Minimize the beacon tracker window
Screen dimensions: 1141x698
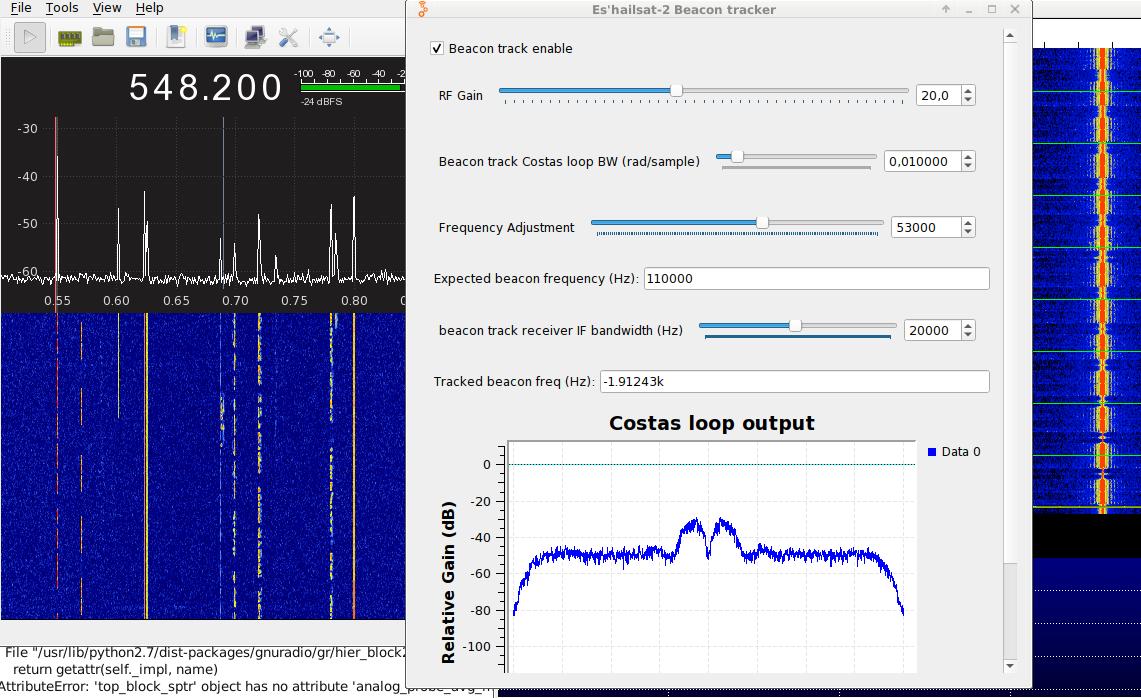click(969, 9)
